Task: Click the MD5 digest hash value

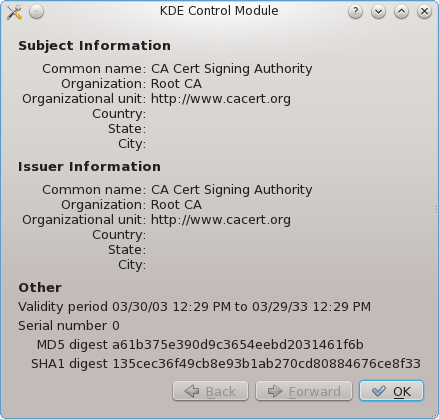Action: pyautogui.click(x=238, y=345)
